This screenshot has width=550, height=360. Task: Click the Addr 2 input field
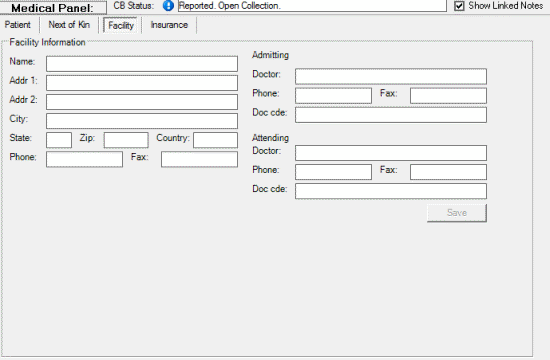click(x=142, y=102)
